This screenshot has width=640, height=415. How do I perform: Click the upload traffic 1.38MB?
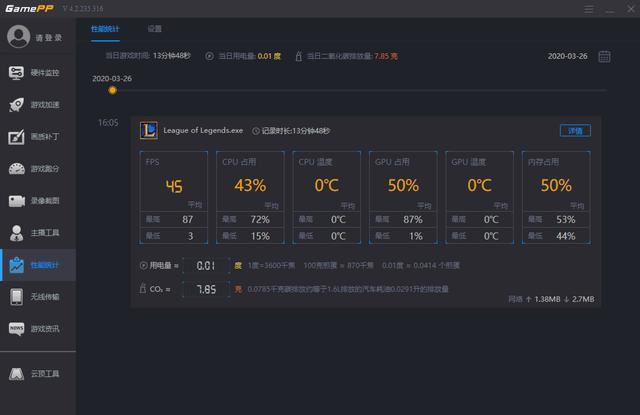pos(547,299)
